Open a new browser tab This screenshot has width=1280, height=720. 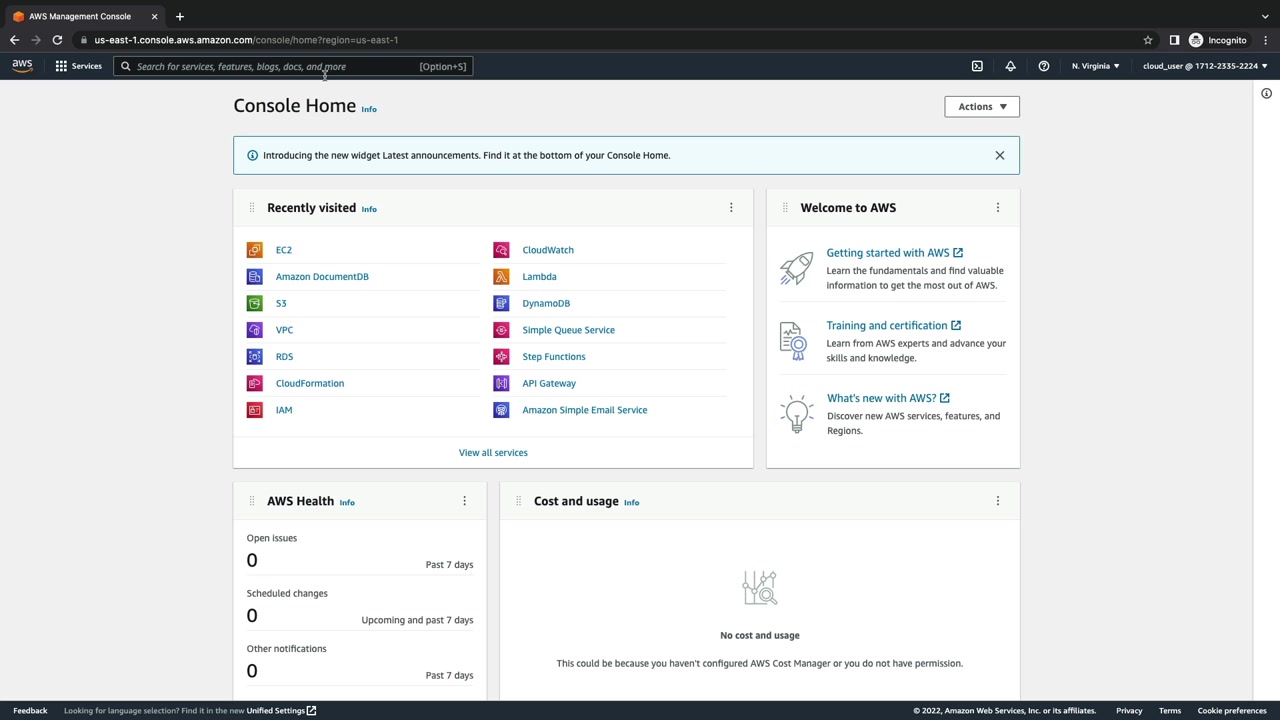click(x=180, y=16)
